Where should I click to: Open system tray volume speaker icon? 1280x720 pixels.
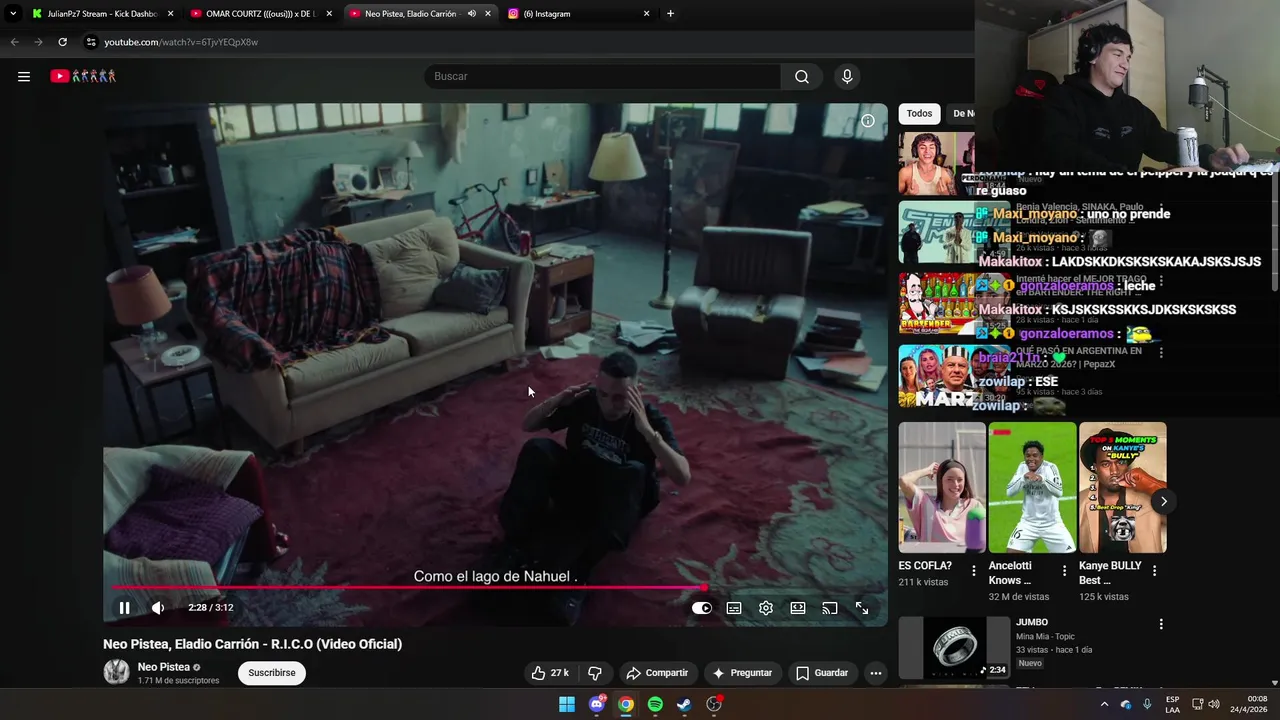click(x=1214, y=704)
